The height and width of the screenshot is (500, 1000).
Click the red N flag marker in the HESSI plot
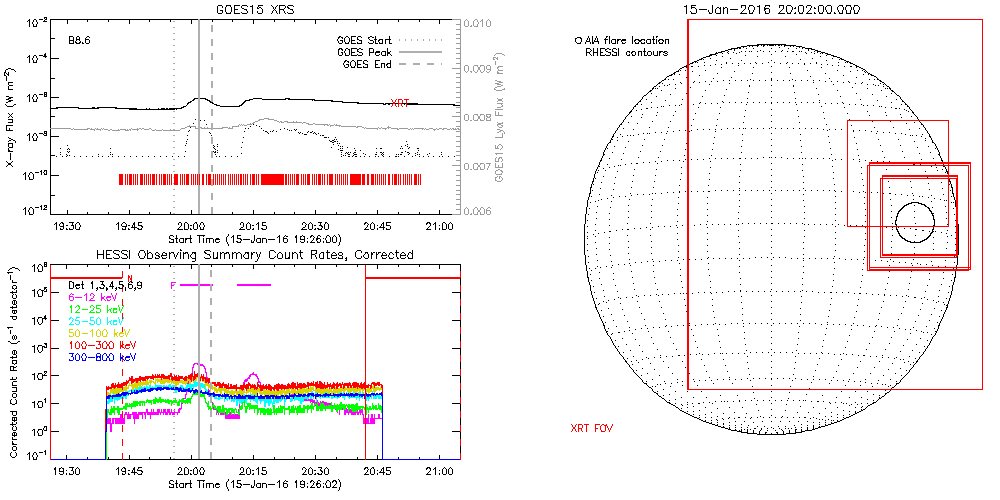[128, 279]
